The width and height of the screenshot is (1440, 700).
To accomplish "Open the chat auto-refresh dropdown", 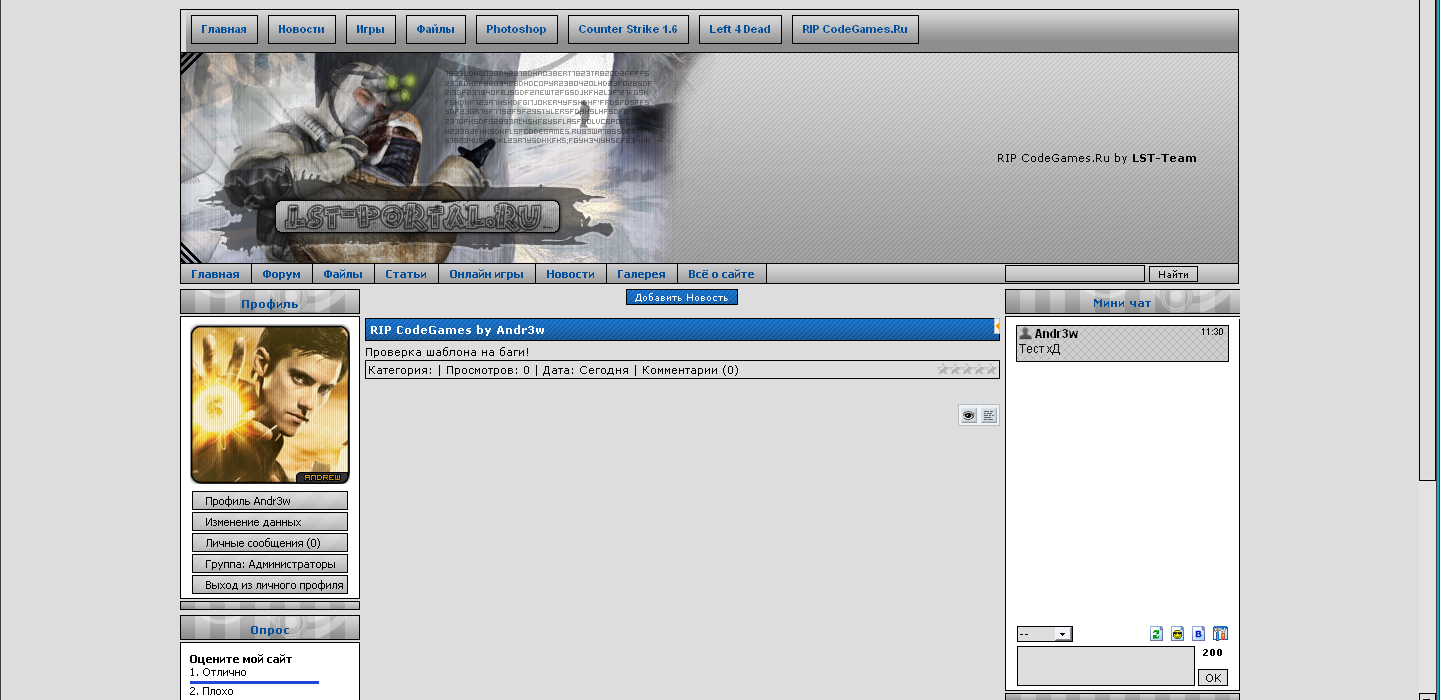I will (1044, 634).
